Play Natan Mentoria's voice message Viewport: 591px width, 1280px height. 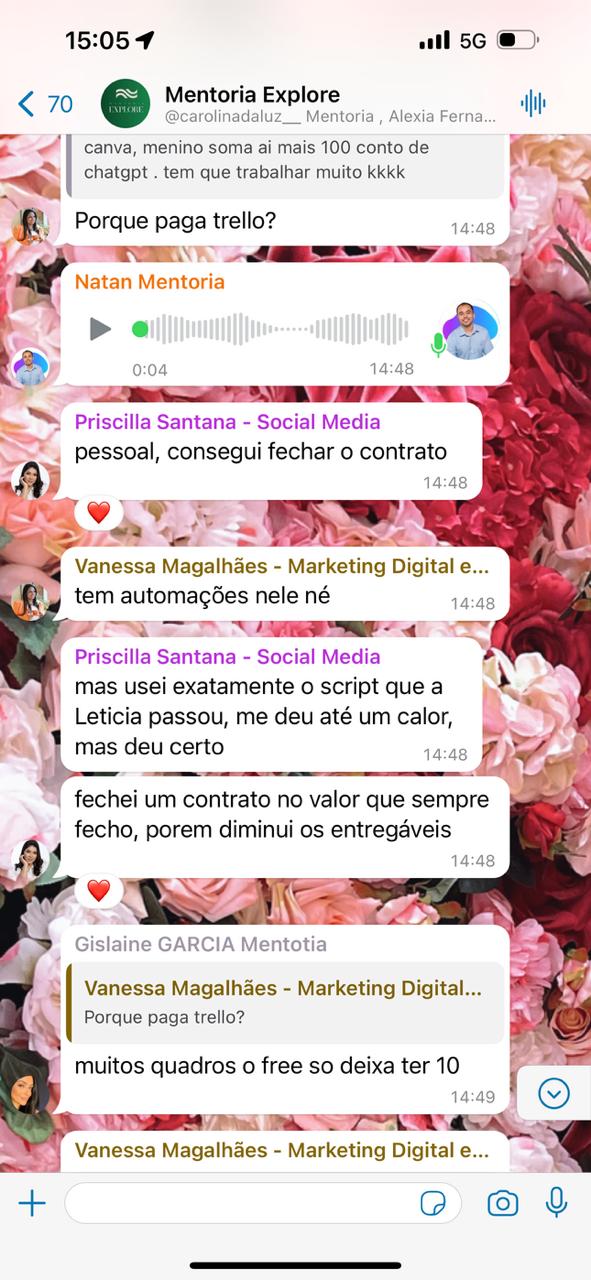(x=100, y=328)
